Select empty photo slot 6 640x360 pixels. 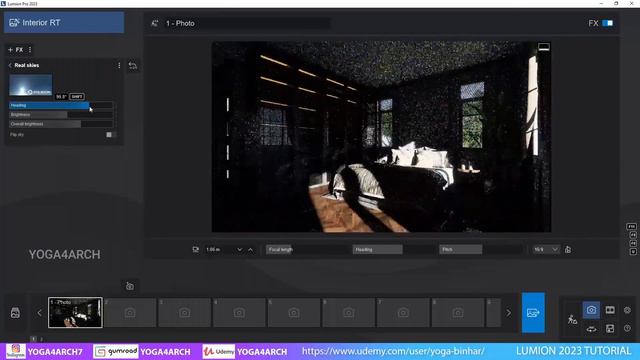coord(349,313)
